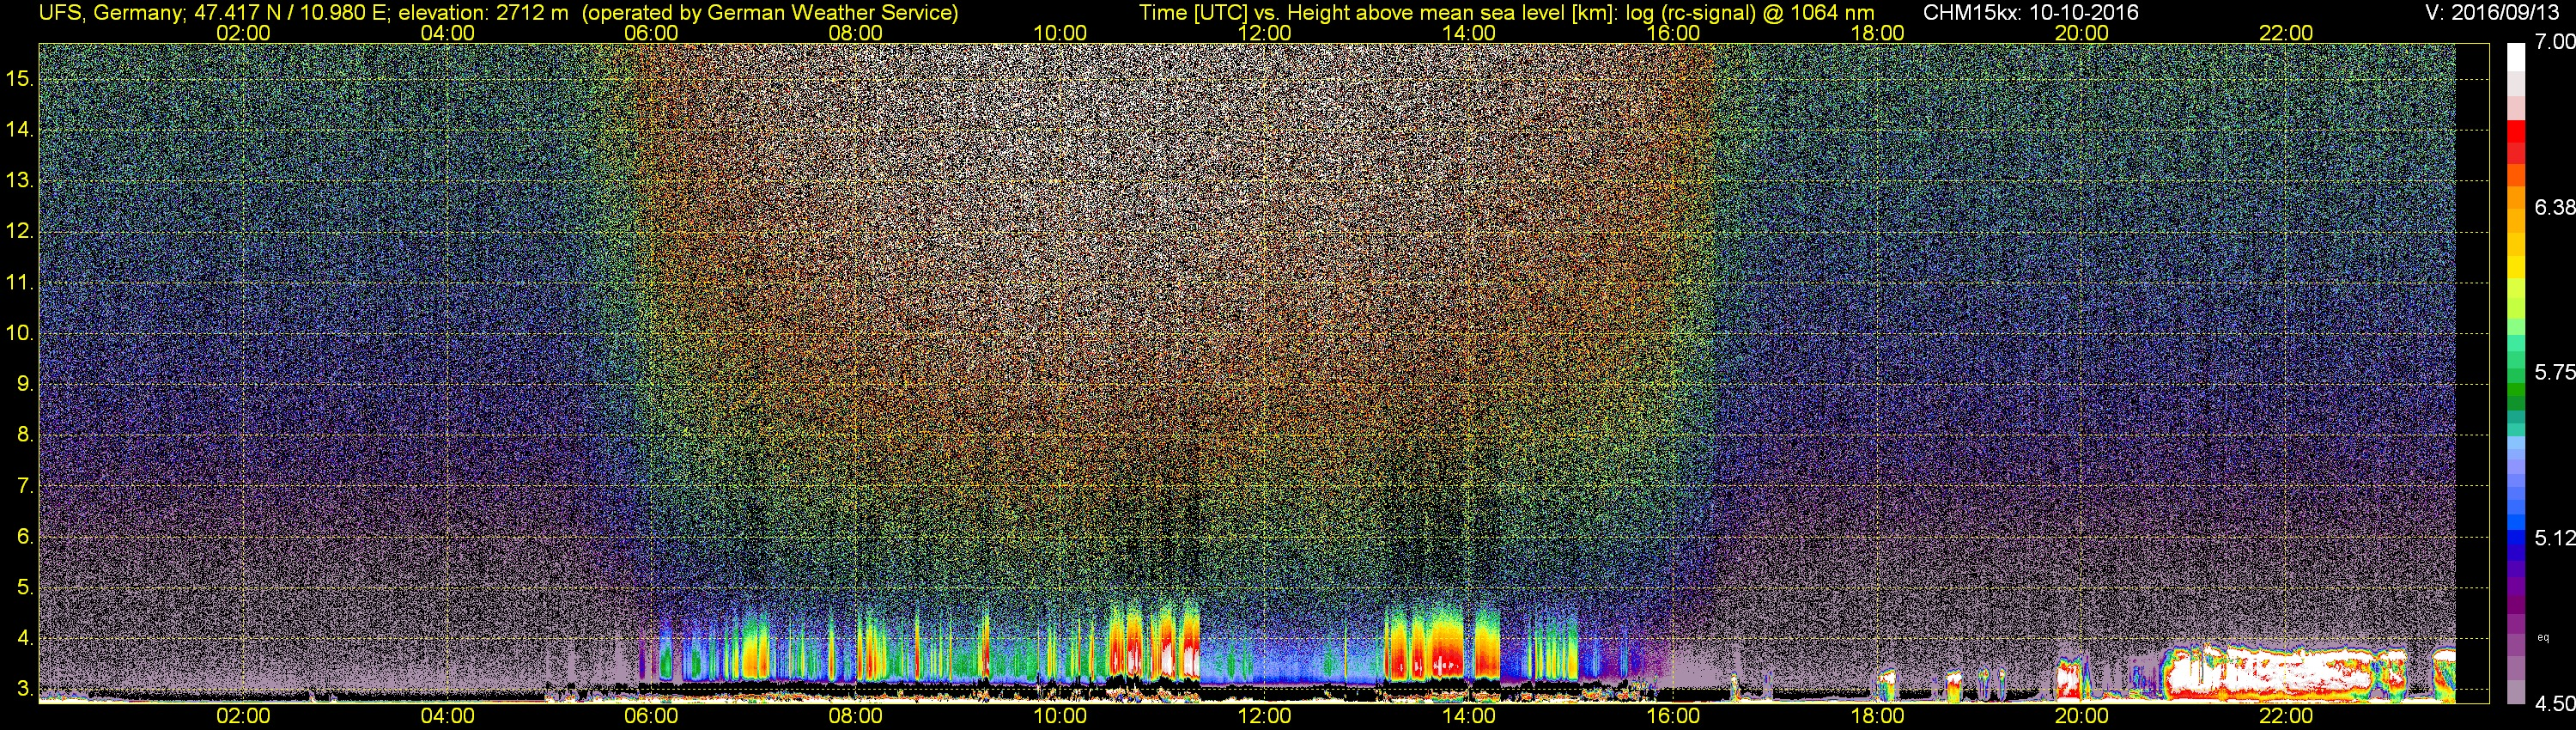The width and height of the screenshot is (2576, 730).
Task: Click the 20:00 label on lower time axis
Action: pyautogui.click(x=2082, y=716)
